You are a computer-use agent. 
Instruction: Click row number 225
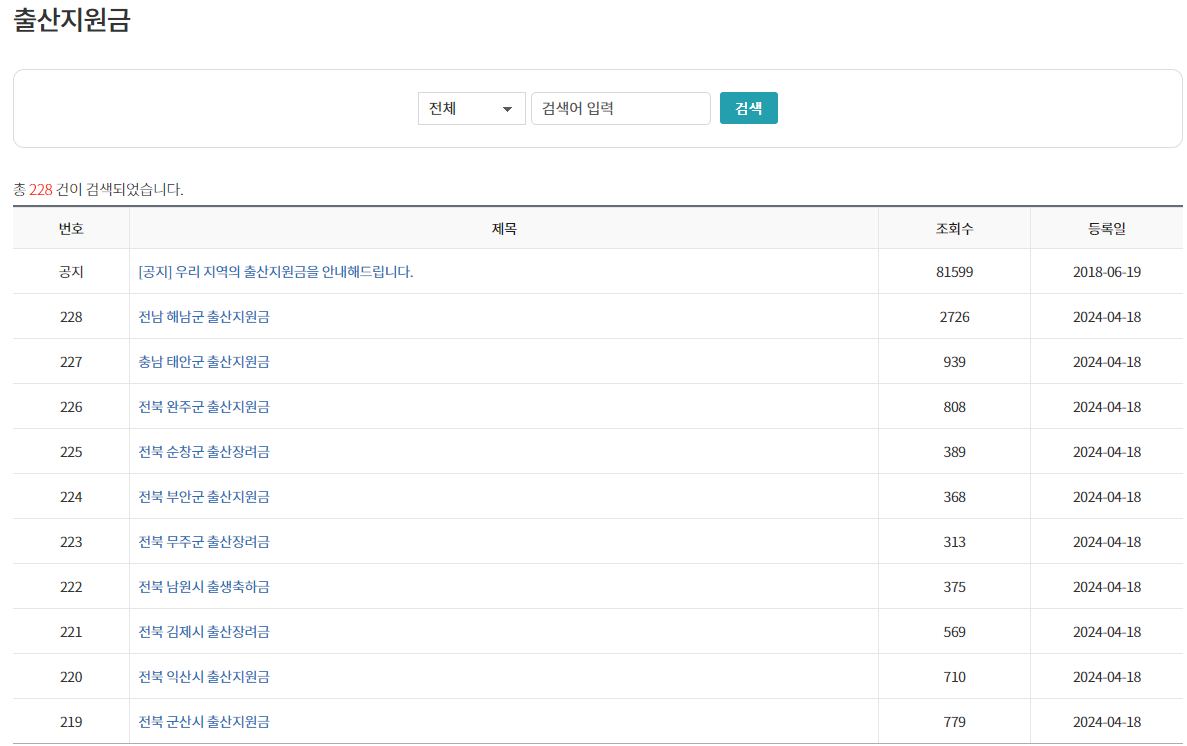(x=71, y=452)
